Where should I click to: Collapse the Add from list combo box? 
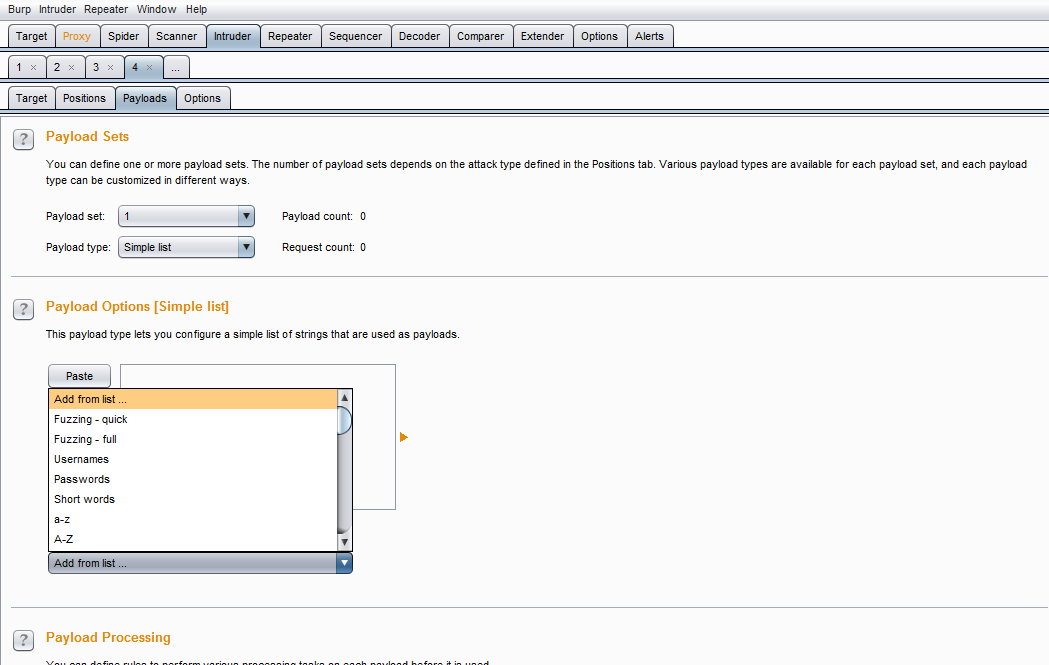point(344,563)
